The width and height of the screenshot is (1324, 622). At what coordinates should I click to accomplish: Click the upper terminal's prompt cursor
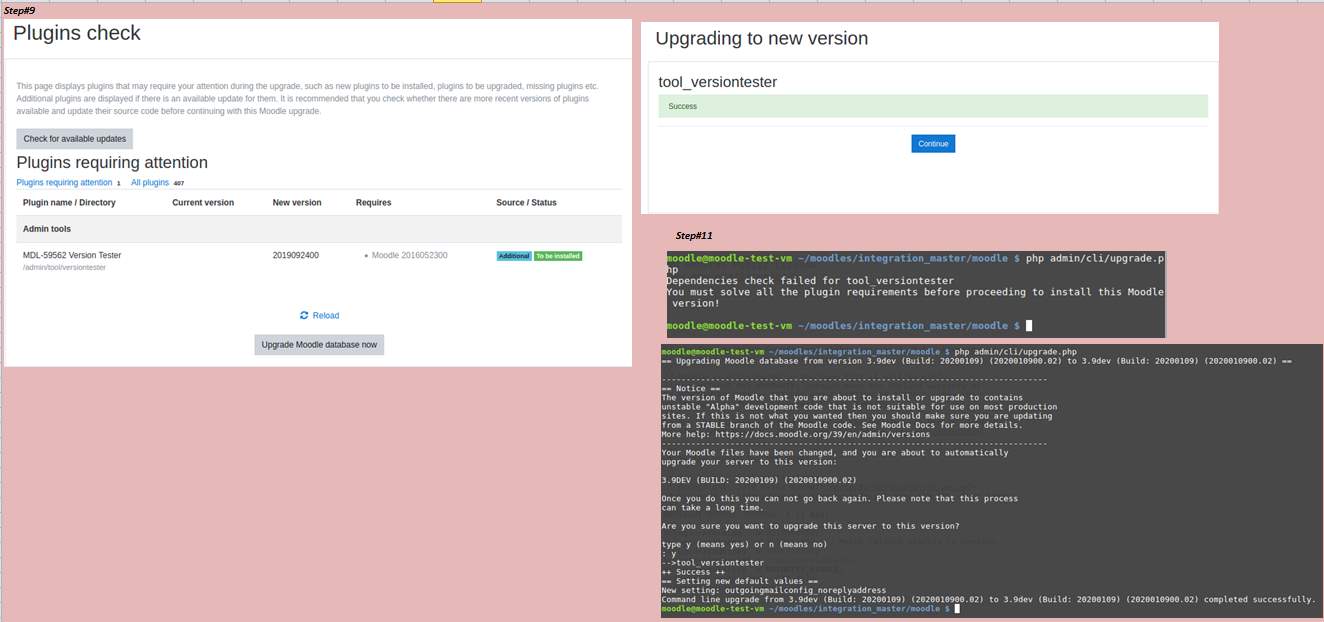[1028, 326]
